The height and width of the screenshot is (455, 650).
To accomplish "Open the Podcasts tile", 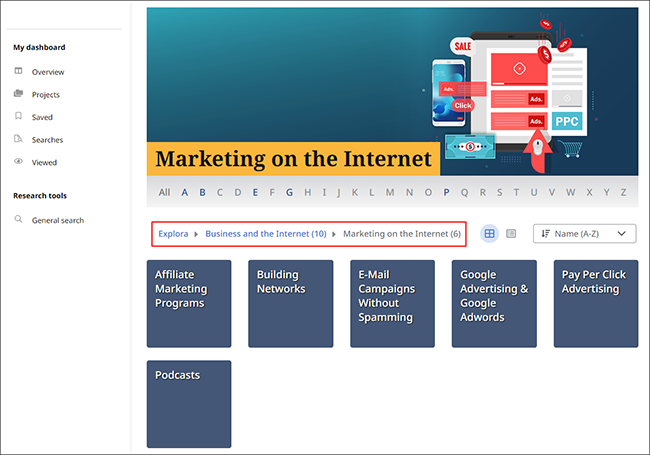I will click(189, 404).
